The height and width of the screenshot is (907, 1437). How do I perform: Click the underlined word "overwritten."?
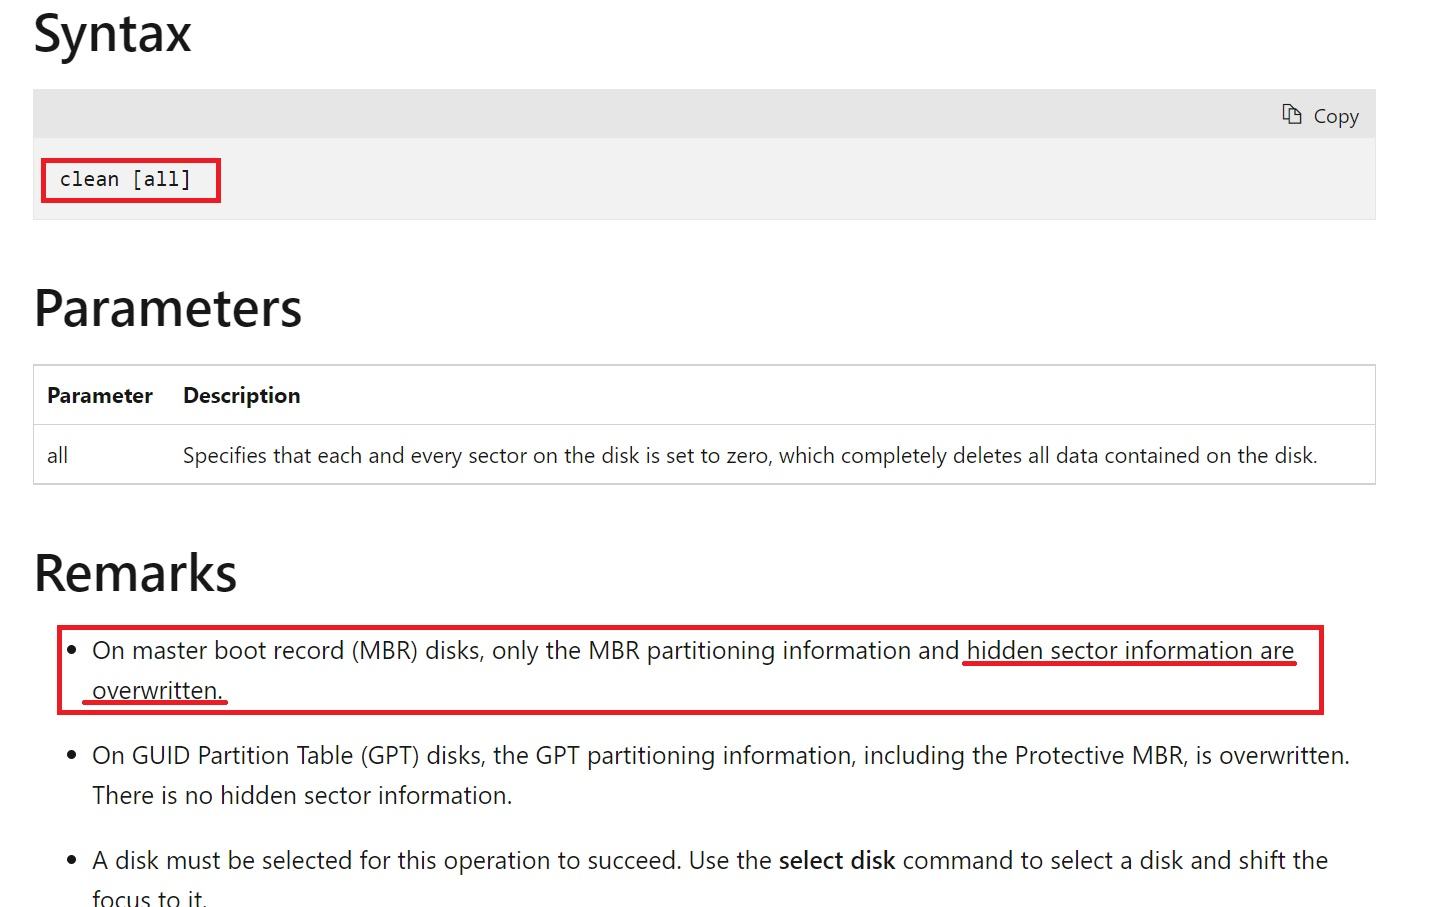pyautogui.click(x=157, y=691)
